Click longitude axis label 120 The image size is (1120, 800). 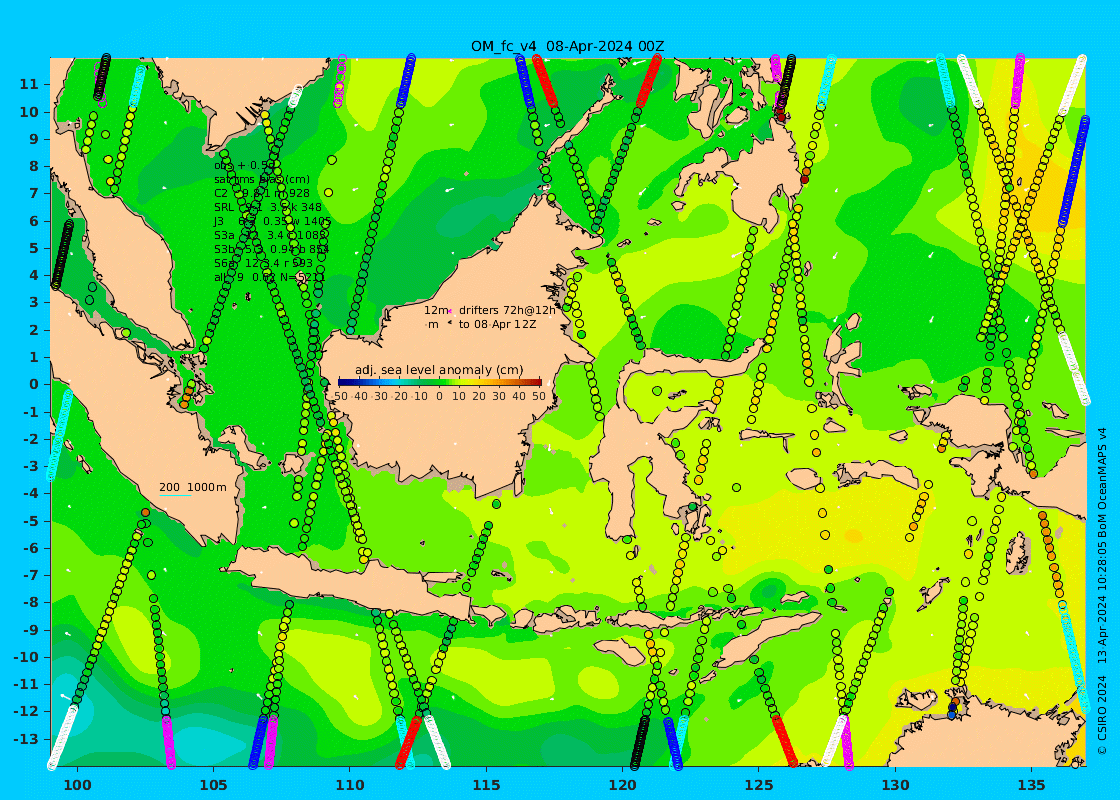[623, 785]
